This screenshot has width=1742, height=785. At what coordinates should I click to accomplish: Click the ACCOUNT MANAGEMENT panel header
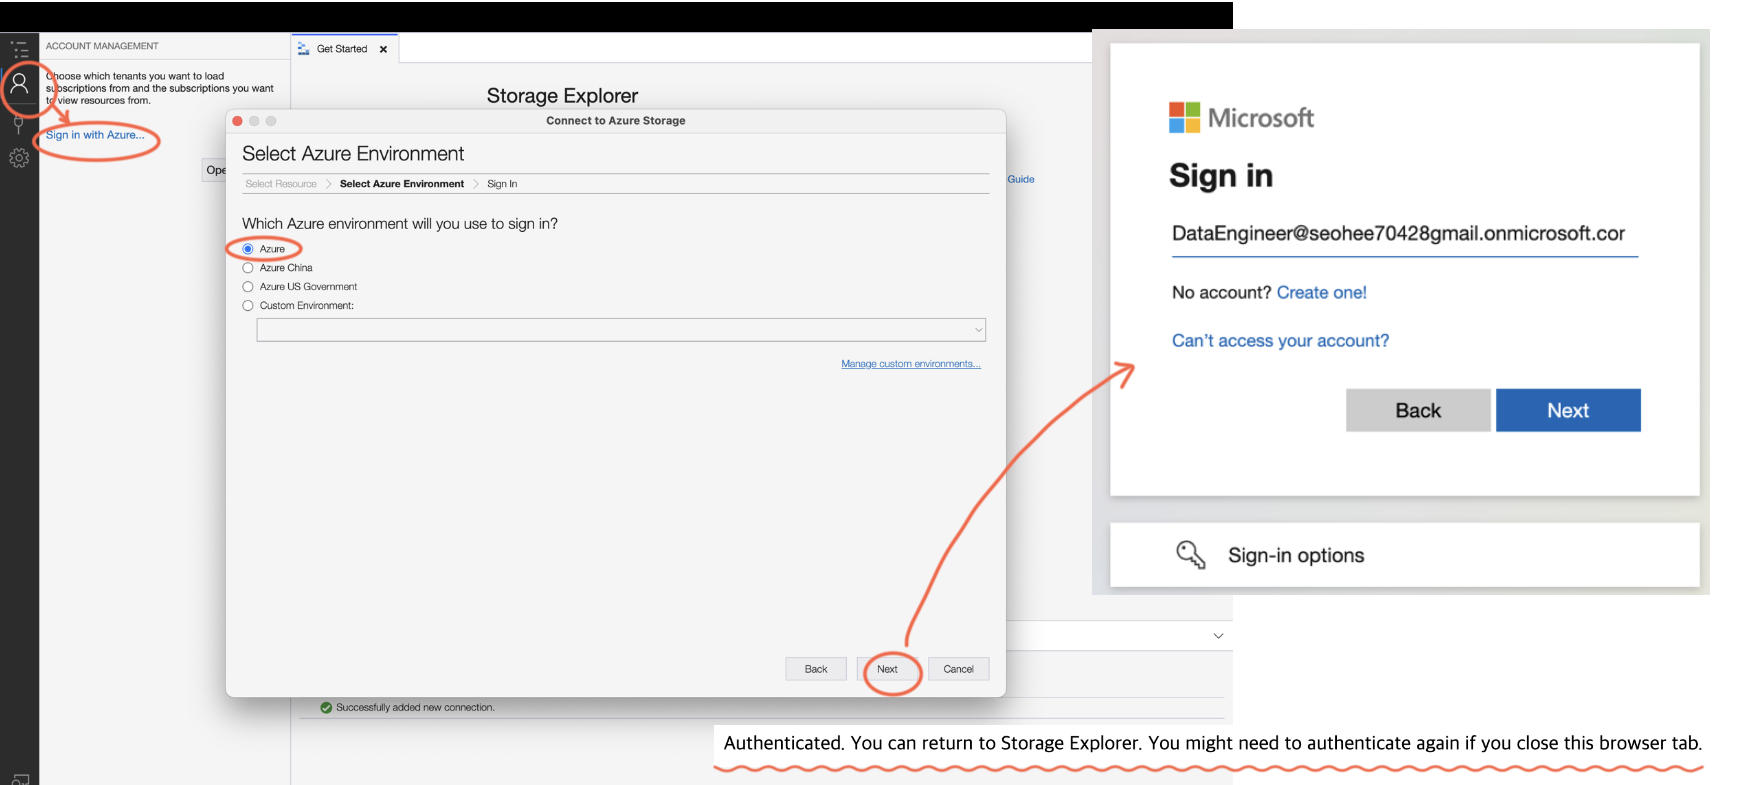(x=102, y=46)
